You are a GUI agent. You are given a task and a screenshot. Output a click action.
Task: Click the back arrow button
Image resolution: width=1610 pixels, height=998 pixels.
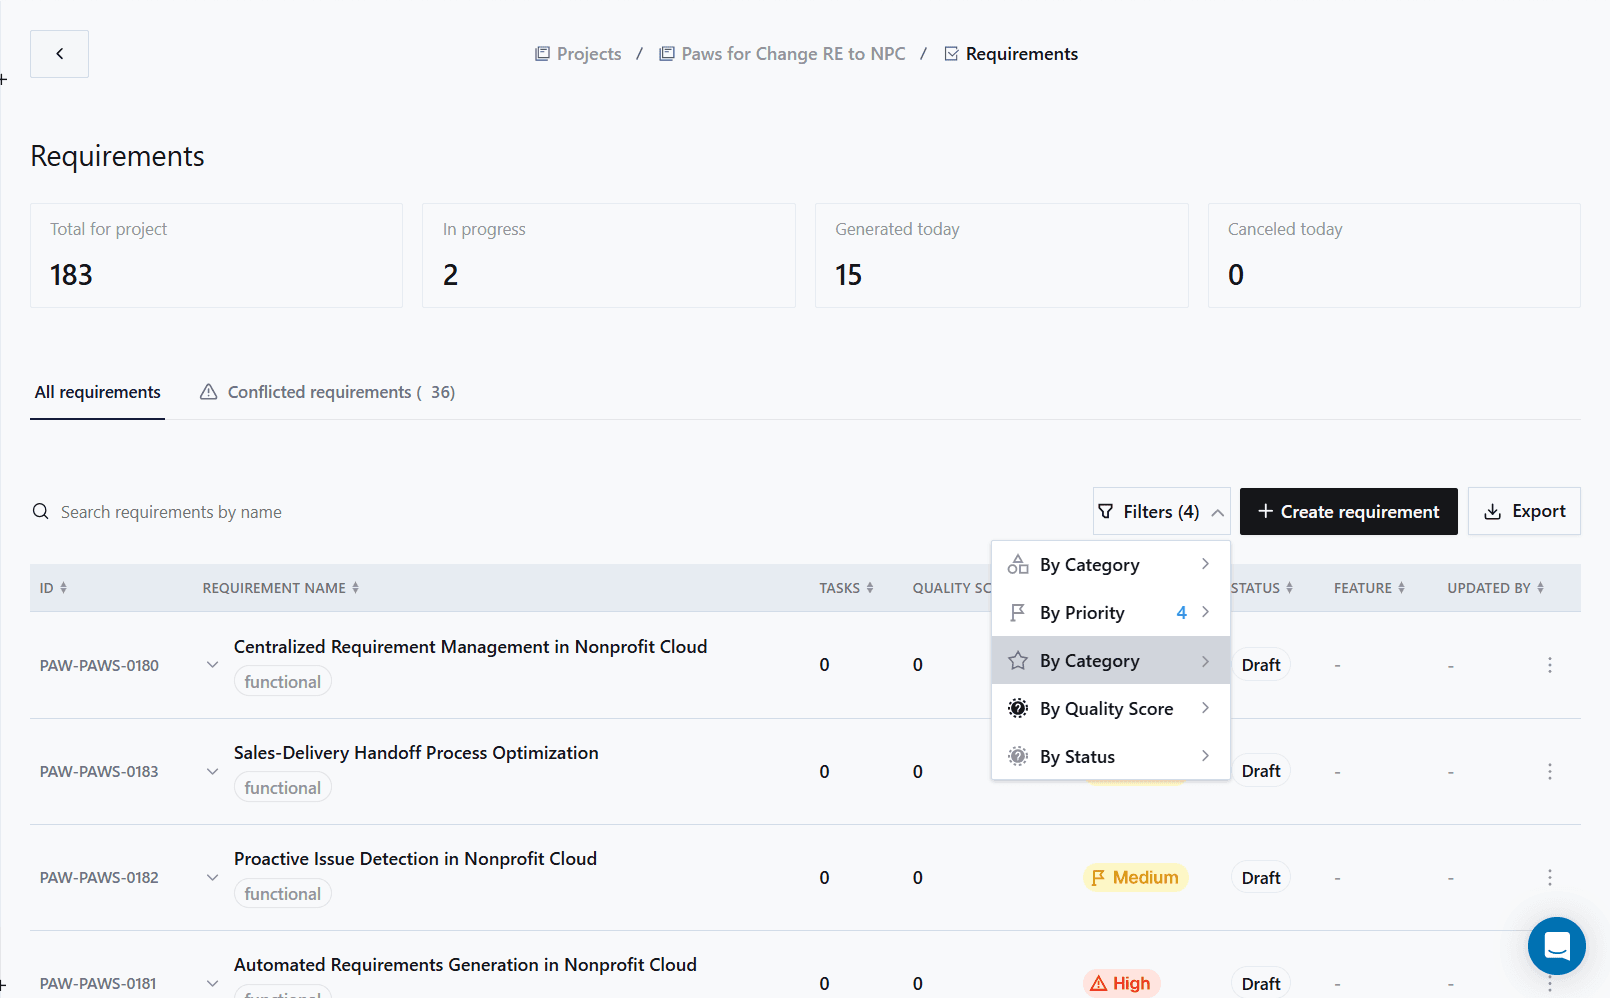pyautogui.click(x=59, y=53)
